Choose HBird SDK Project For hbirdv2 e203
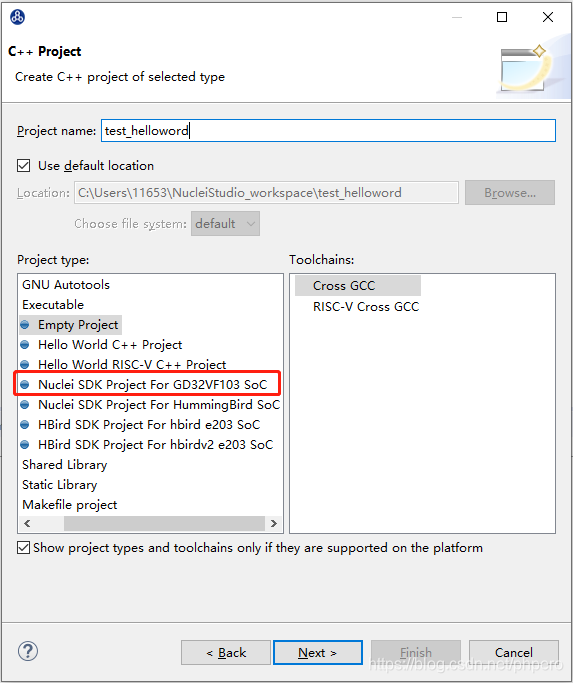The width and height of the screenshot is (573, 683). click(x=156, y=445)
